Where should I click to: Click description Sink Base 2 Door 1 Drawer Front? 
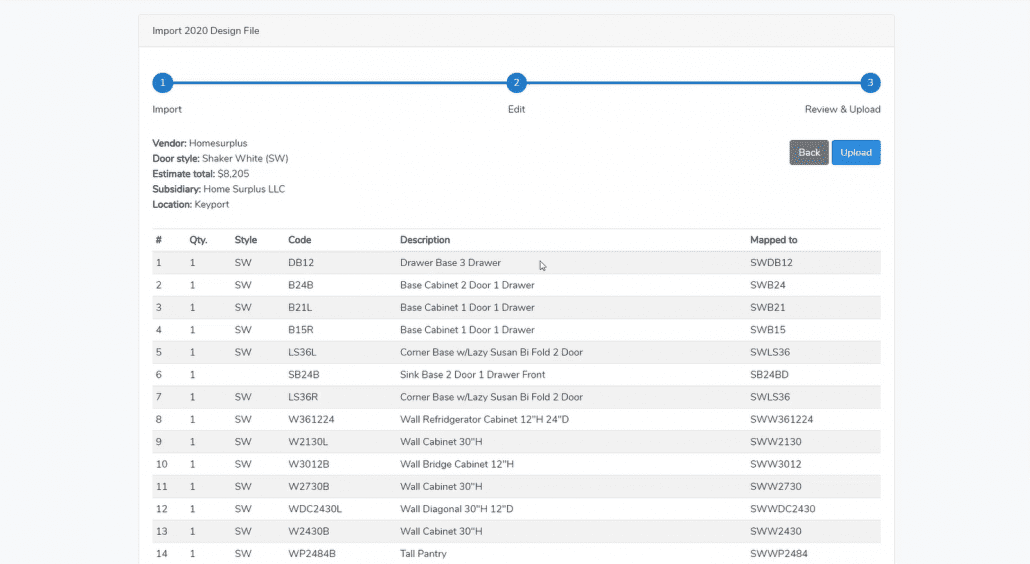coord(472,374)
